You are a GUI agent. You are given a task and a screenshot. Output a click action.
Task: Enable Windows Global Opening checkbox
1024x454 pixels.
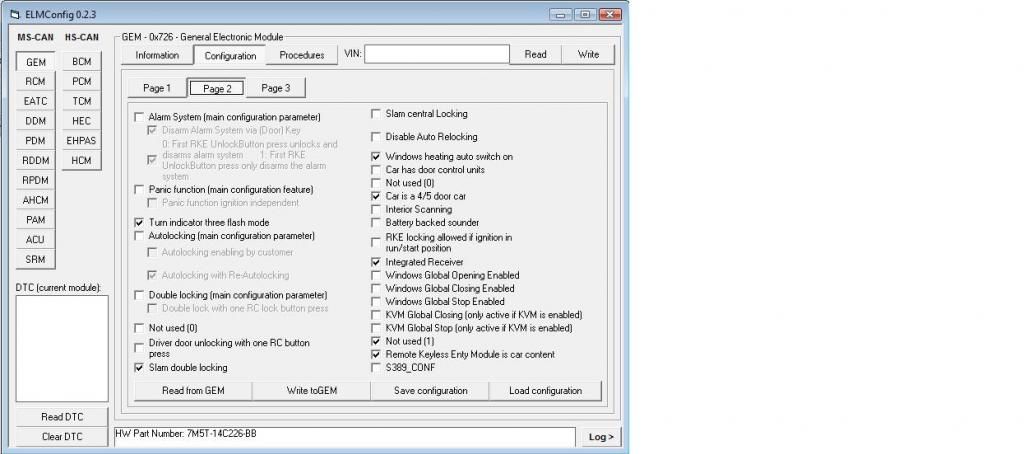[x=376, y=275]
